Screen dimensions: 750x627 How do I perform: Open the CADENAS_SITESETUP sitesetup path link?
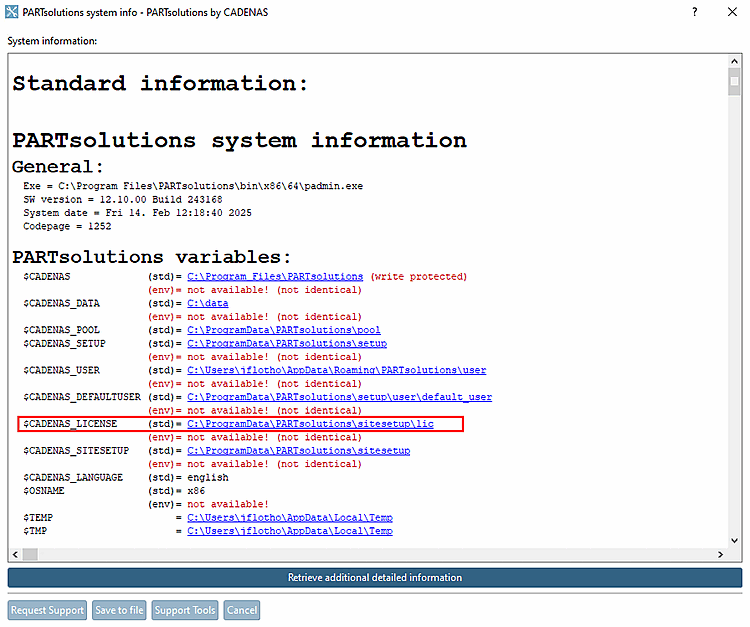[x=298, y=451]
